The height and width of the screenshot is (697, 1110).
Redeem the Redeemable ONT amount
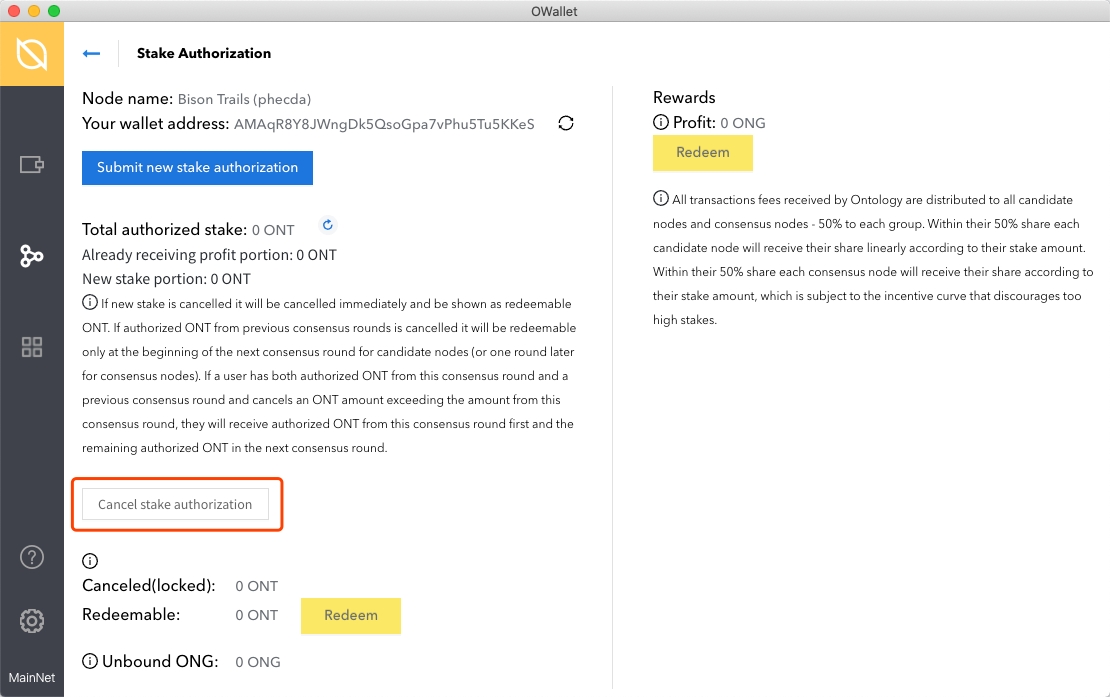pos(350,616)
